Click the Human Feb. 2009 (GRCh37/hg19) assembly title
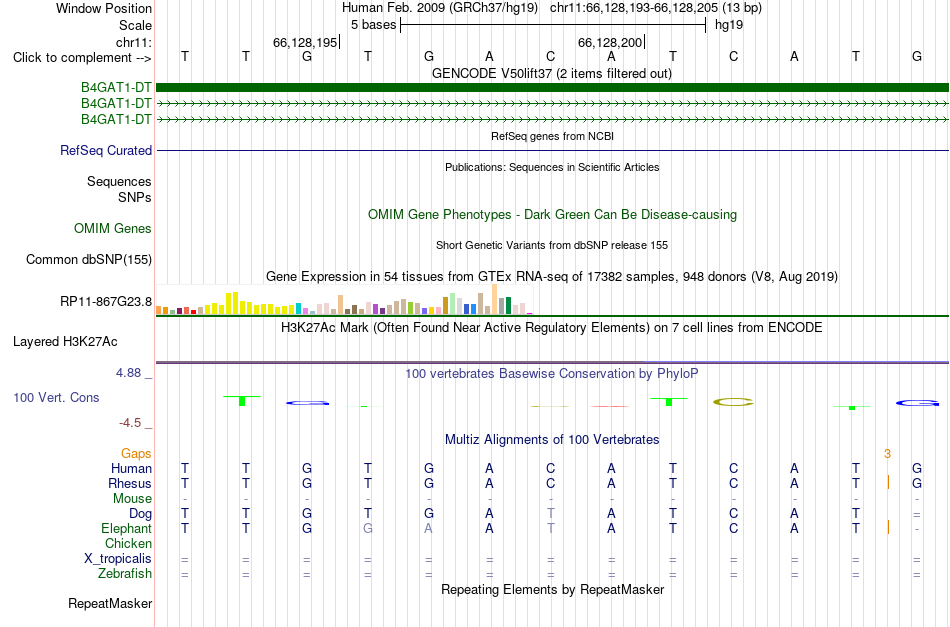950x627 pixels. tap(440, 8)
